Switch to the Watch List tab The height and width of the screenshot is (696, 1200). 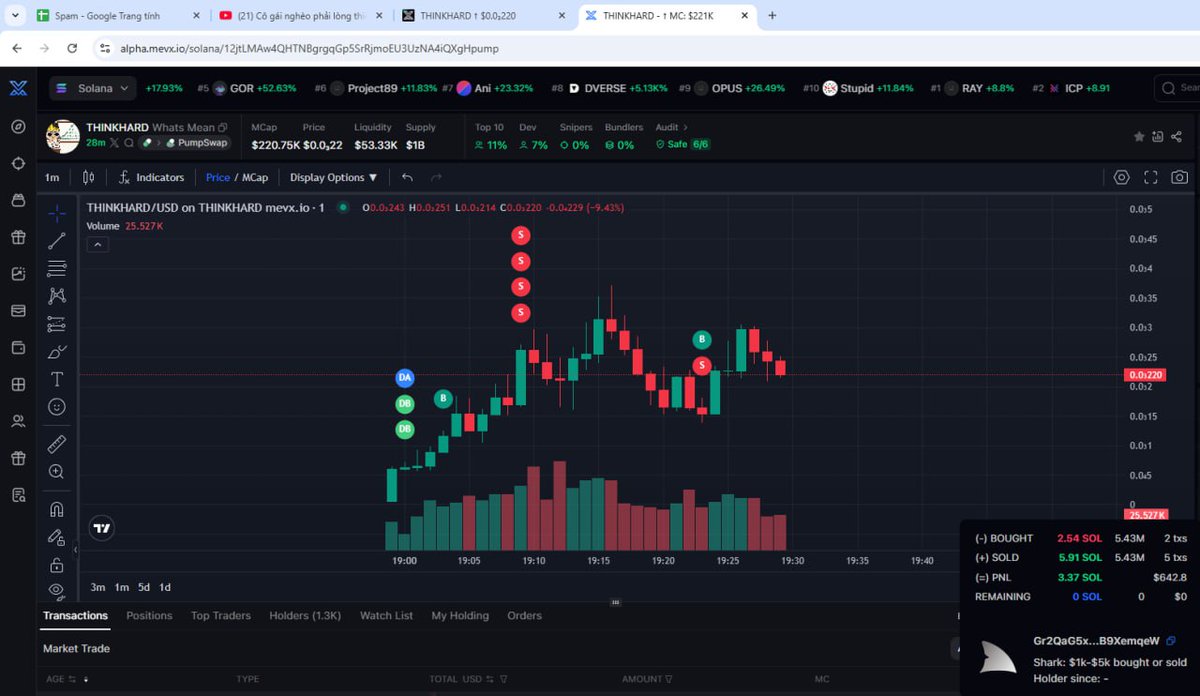point(386,616)
